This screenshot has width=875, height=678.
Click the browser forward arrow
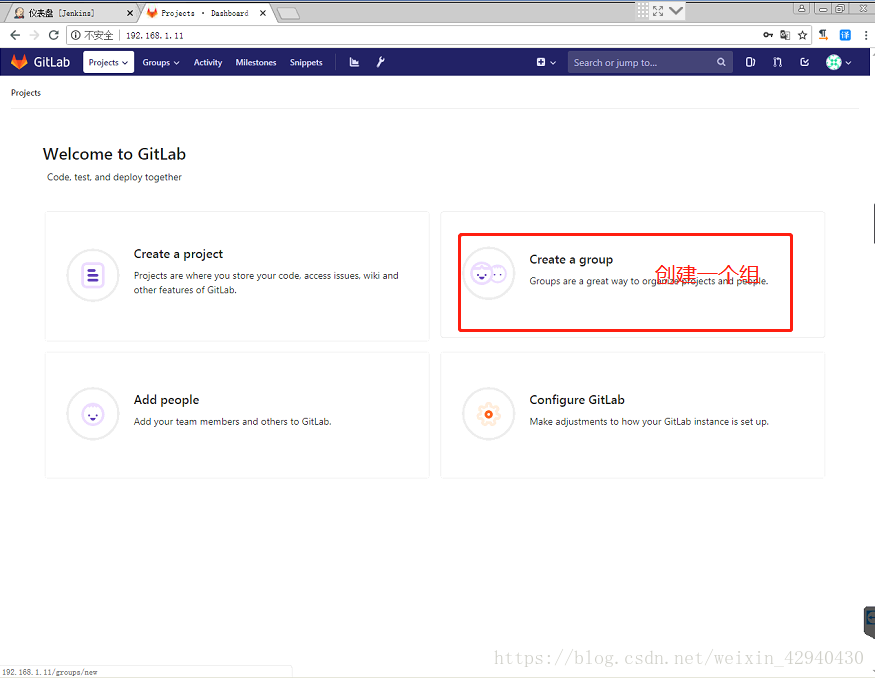click(x=35, y=35)
